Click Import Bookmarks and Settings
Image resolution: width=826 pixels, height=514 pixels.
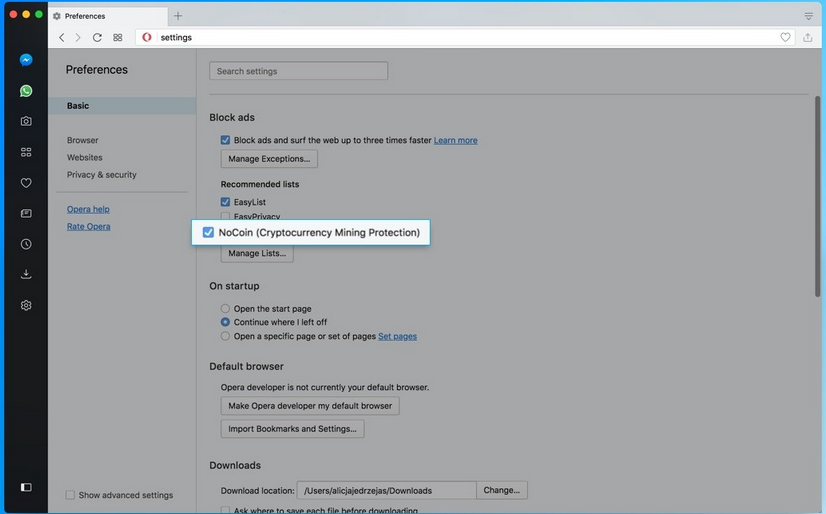(292, 429)
